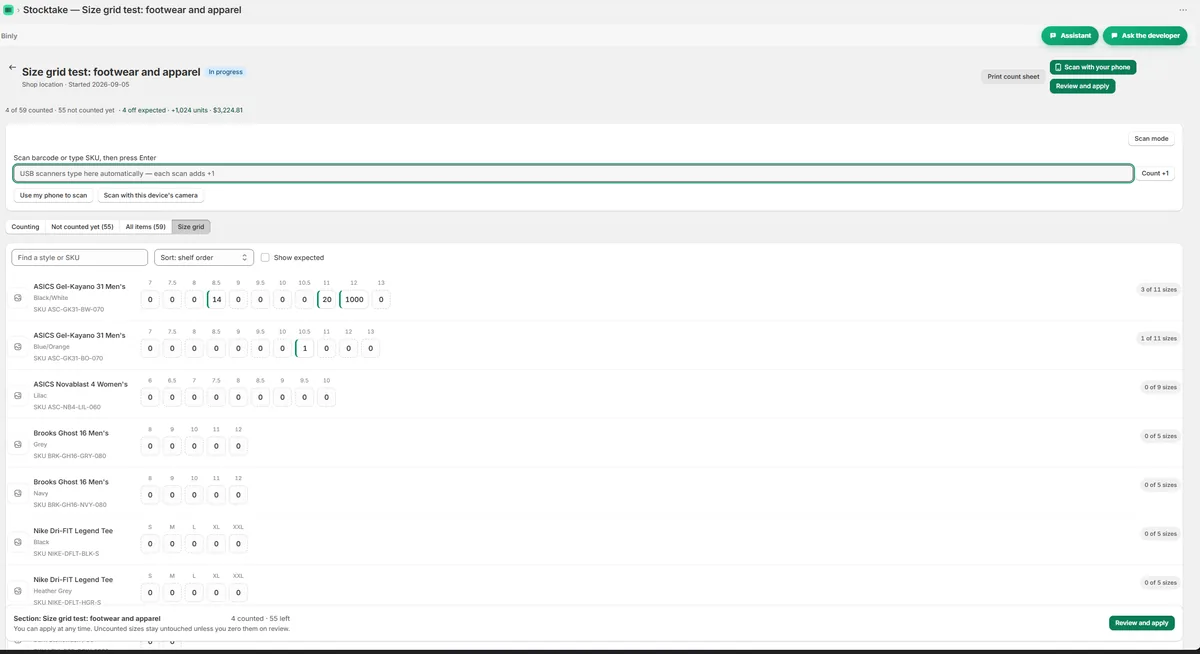Open the Assistant chat button
The width and height of the screenshot is (1200, 654).
(1070, 35)
